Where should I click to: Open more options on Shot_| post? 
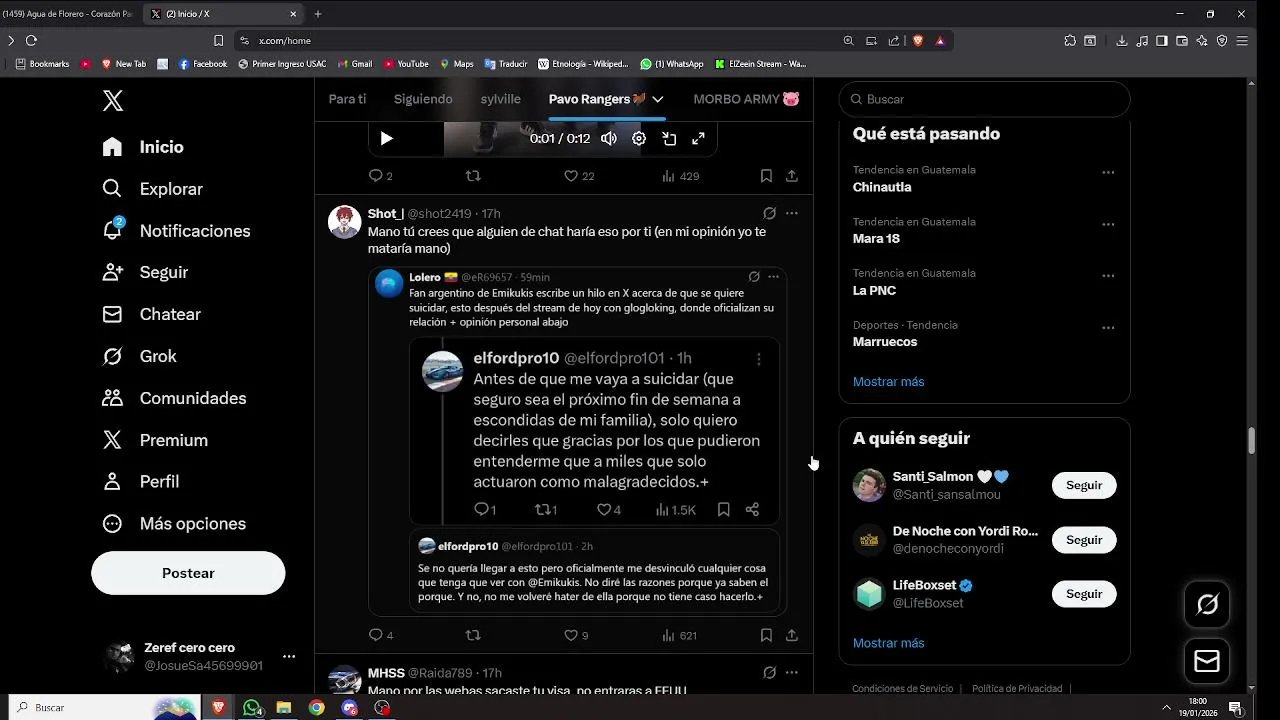(x=792, y=213)
